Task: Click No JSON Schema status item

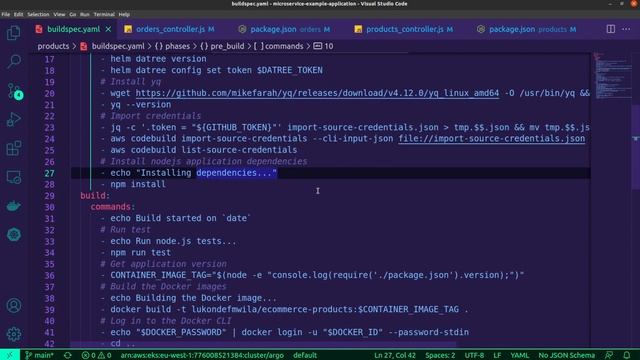Action: click(x=567, y=355)
